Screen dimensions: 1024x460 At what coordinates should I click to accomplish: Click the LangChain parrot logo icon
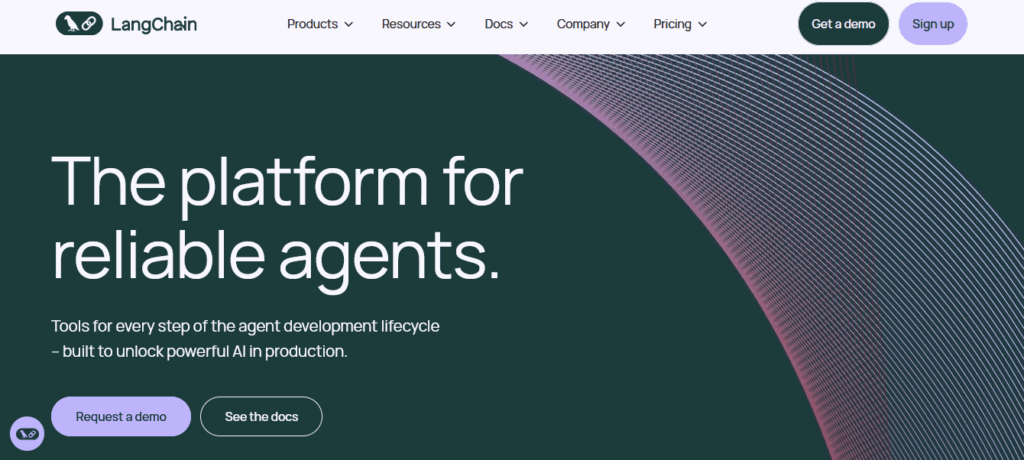coord(78,24)
